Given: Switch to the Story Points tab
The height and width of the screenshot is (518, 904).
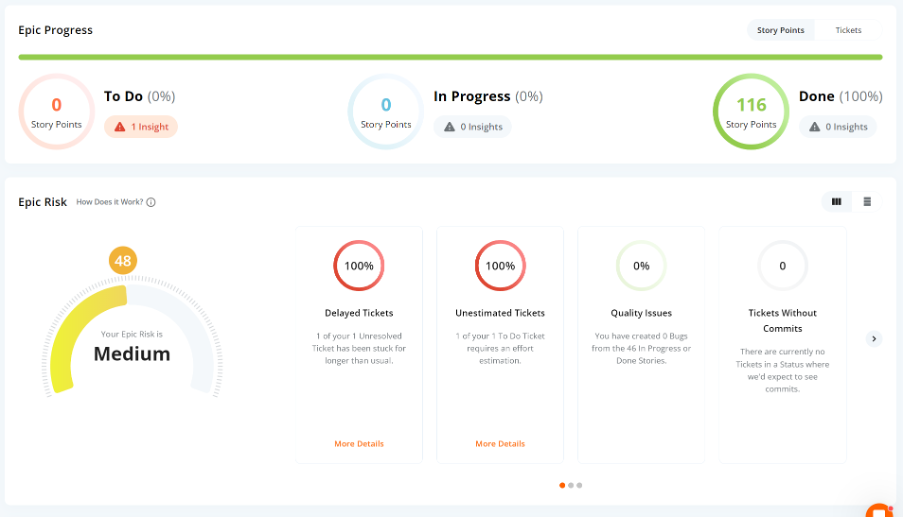Looking at the screenshot, I should pyautogui.click(x=781, y=30).
